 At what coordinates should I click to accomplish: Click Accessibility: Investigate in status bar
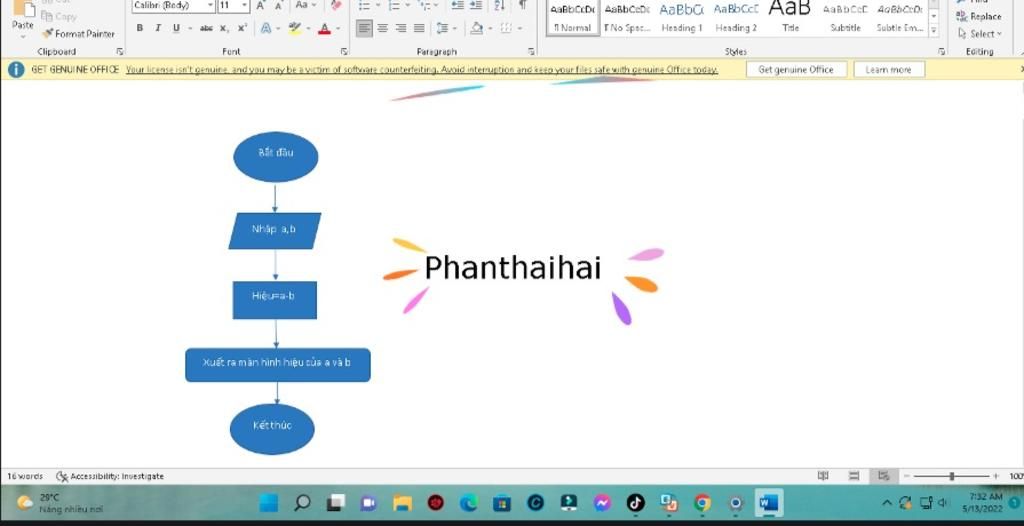pos(110,476)
